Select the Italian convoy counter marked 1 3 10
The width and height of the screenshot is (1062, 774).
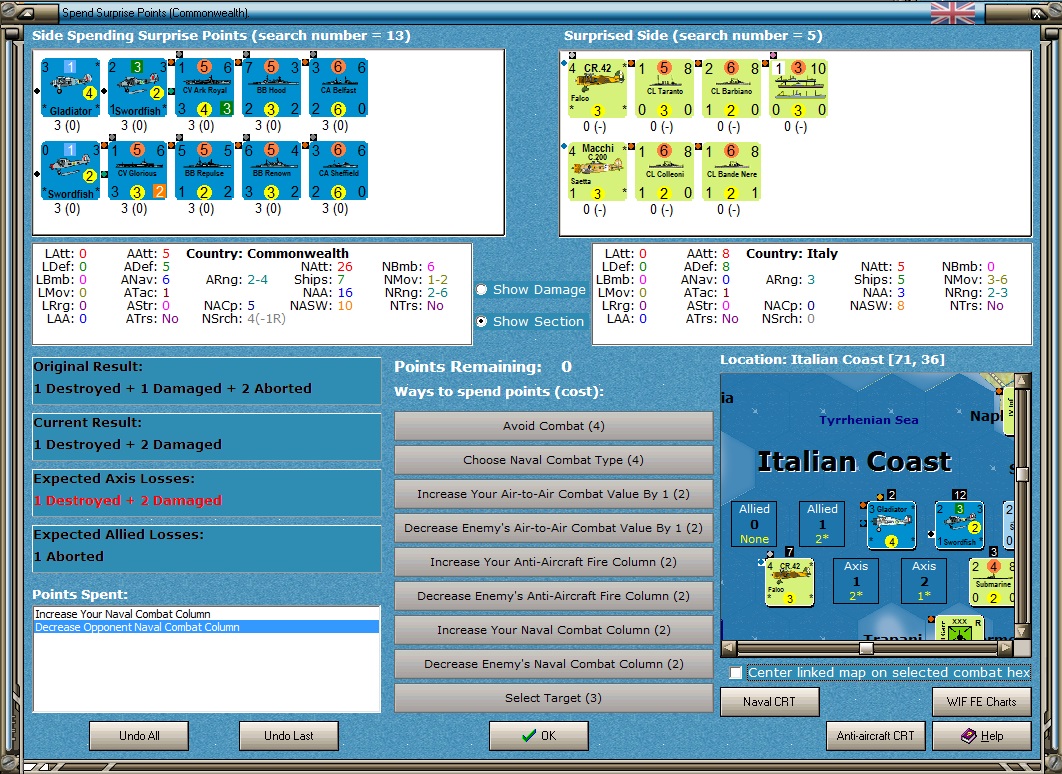pyautogui.click(x=798, y=88)
